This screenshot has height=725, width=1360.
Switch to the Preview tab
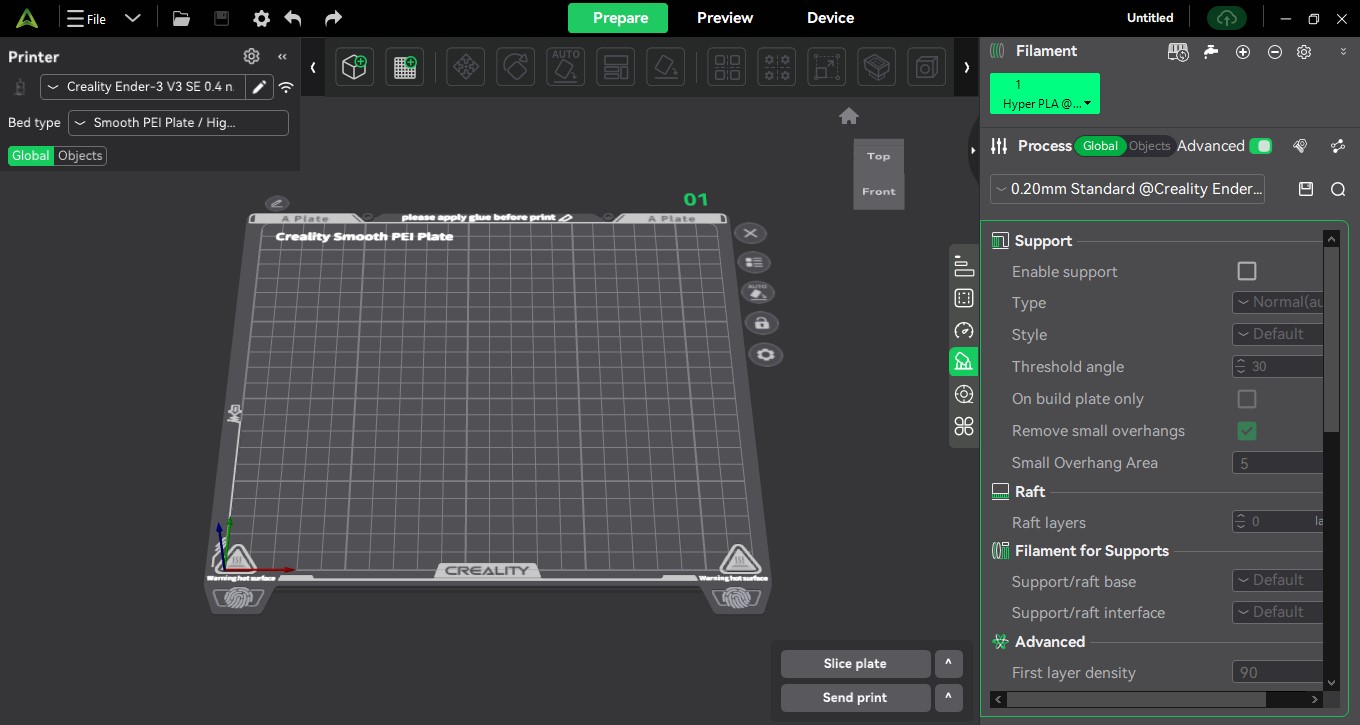(724, 17)
